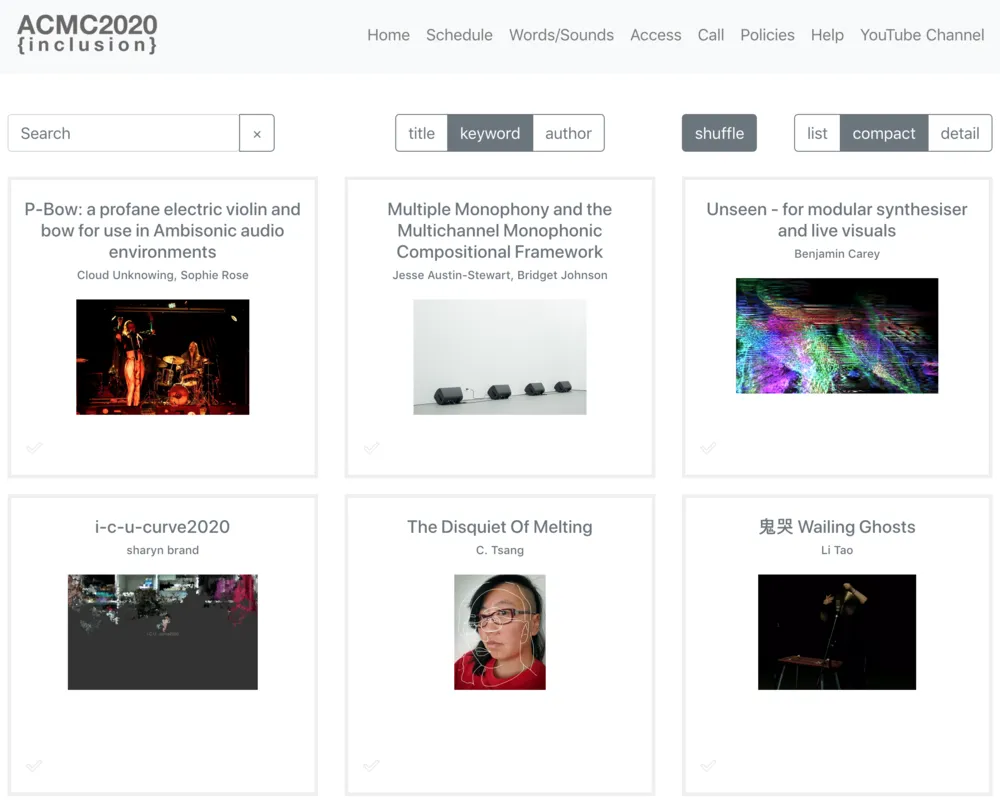Open the Help page
This screenshot has height=803, width=1000.
(827, 35)
